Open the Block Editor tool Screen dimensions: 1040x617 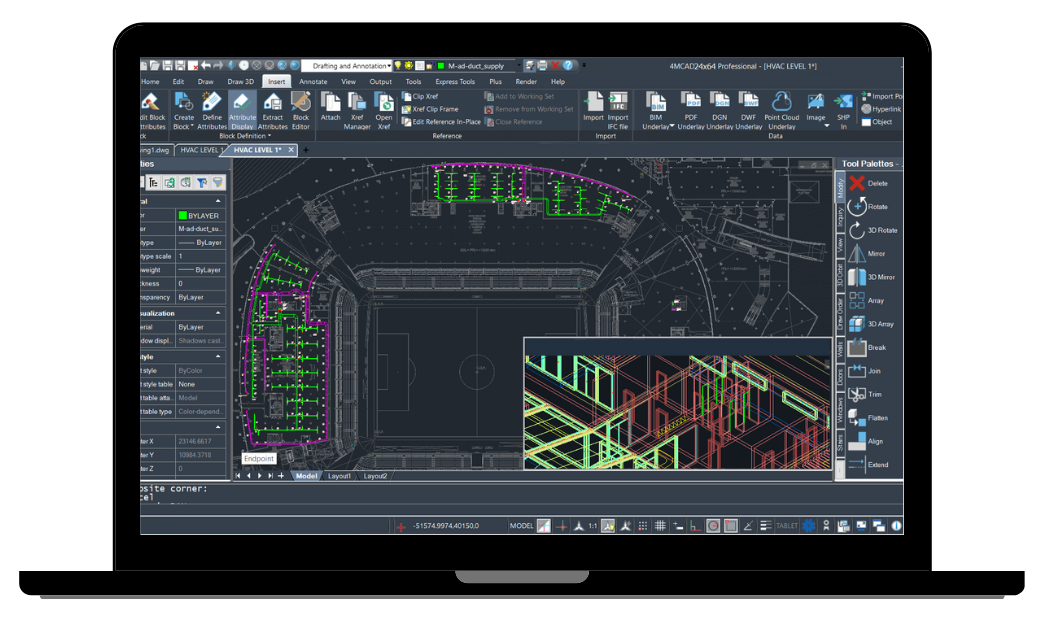(x=300, y=109)
